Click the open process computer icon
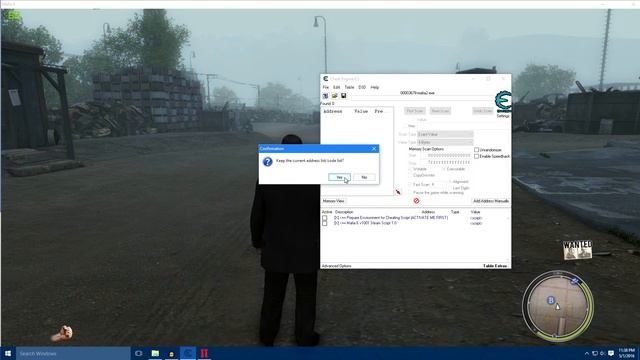The image size is (640, 360). 326,96
